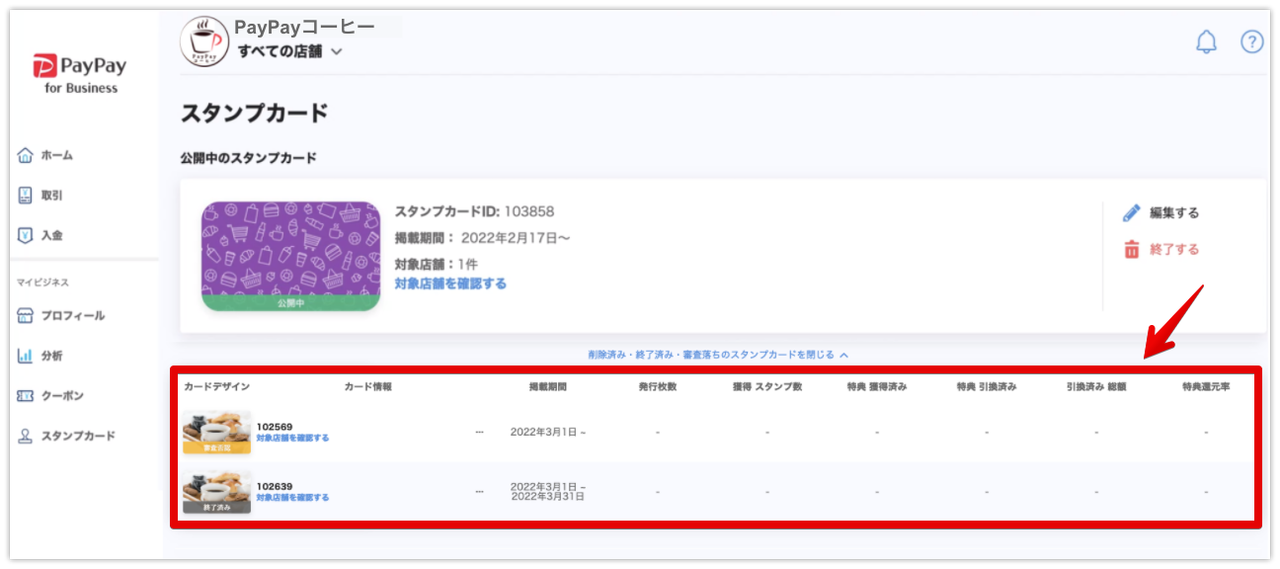Open 分析 in the sidebar

pyautogui.click(x=52, y=356)
